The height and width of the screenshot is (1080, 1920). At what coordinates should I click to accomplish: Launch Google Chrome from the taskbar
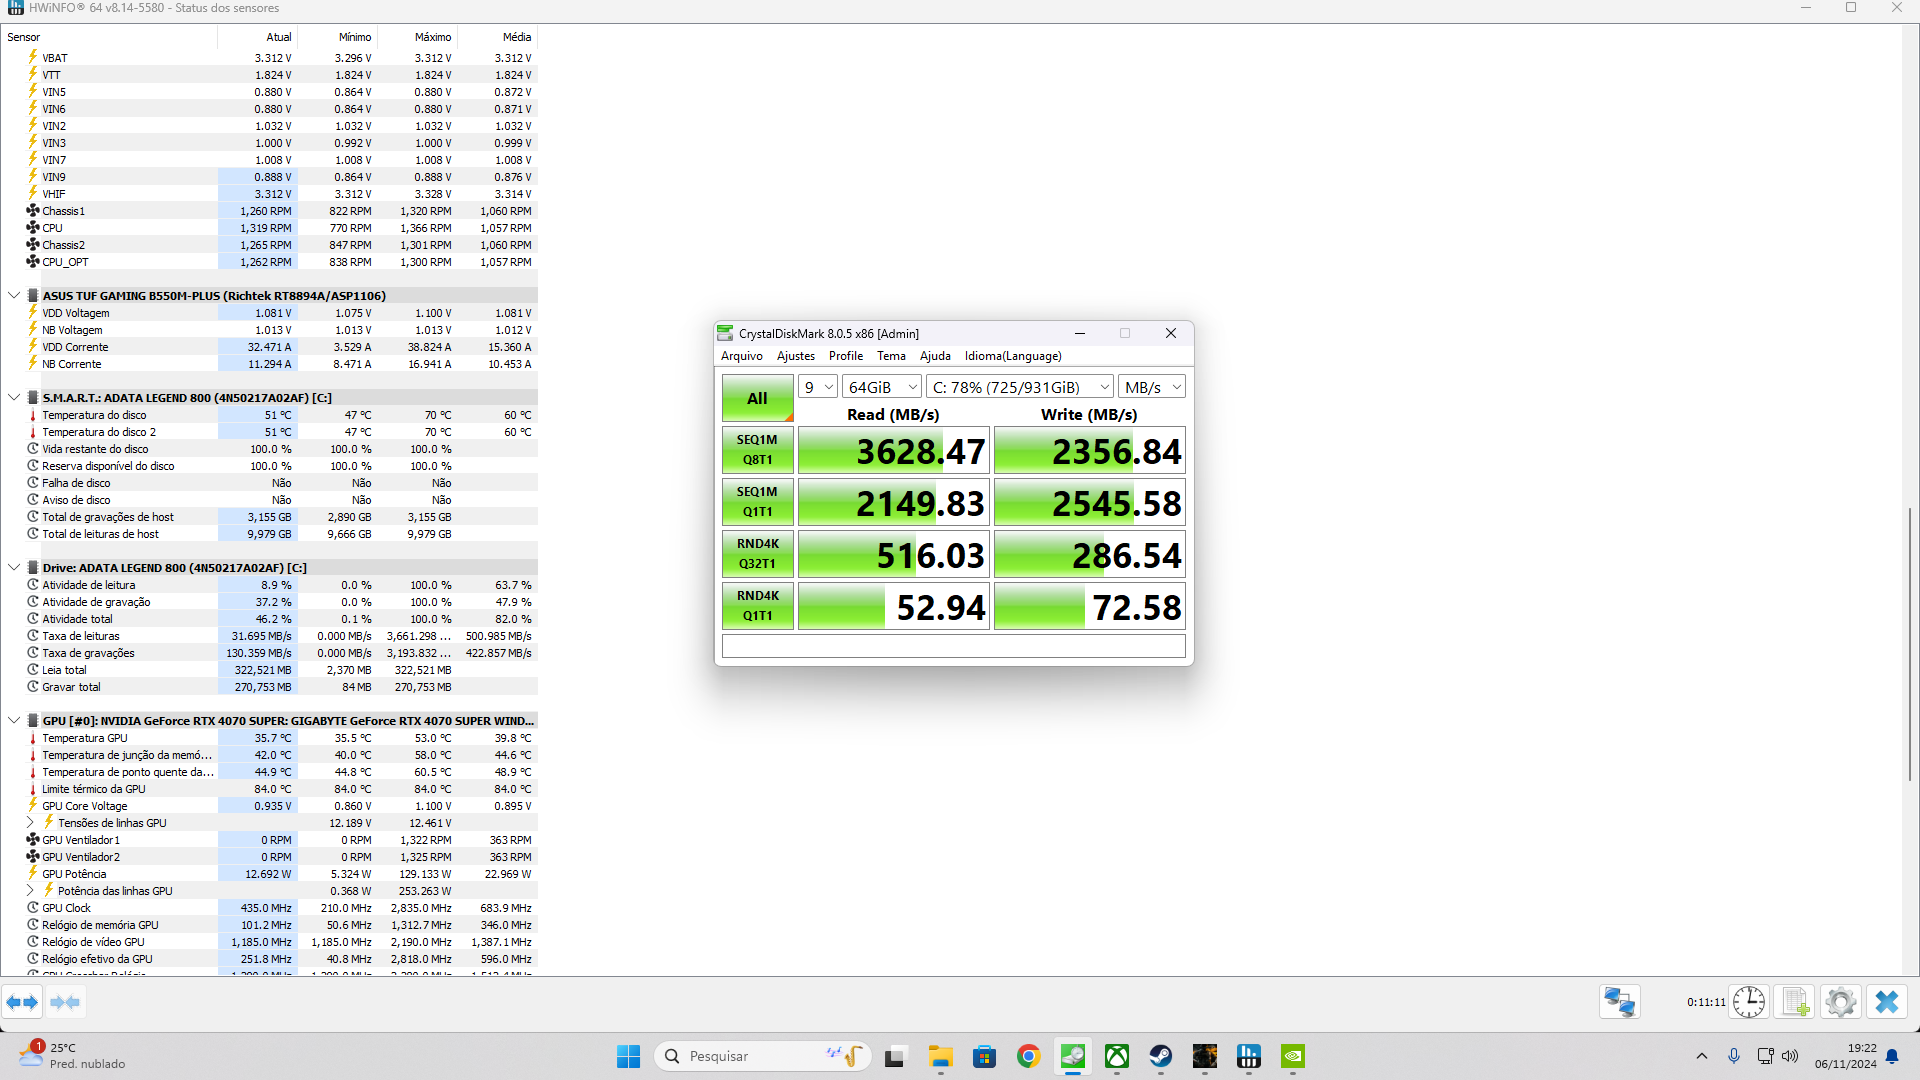click(x=1029, y=1056)
